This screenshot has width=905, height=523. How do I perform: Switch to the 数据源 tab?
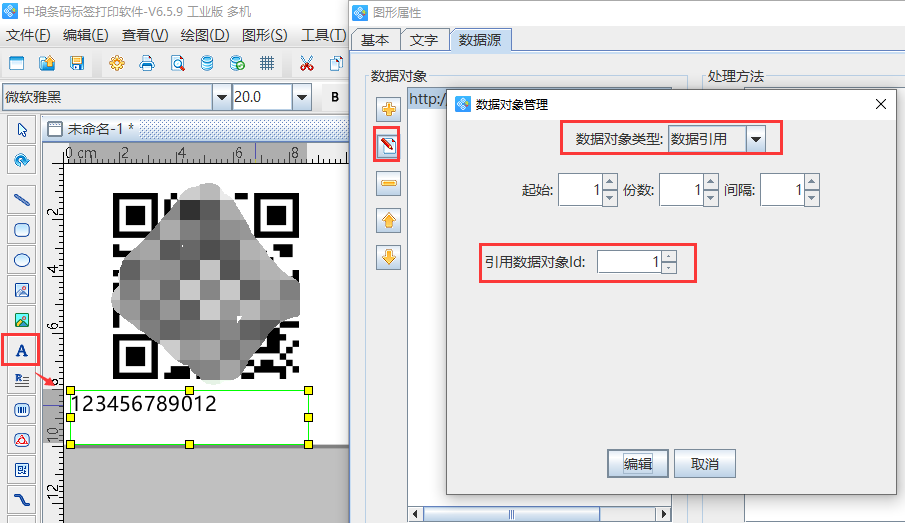click(x=480, y=40)
